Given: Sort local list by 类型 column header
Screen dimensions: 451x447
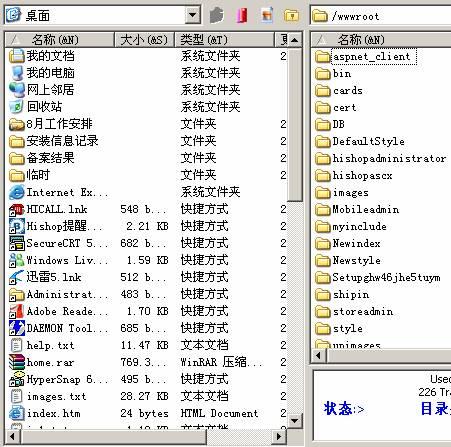Looking at the screenshot, I should [224, 40].
